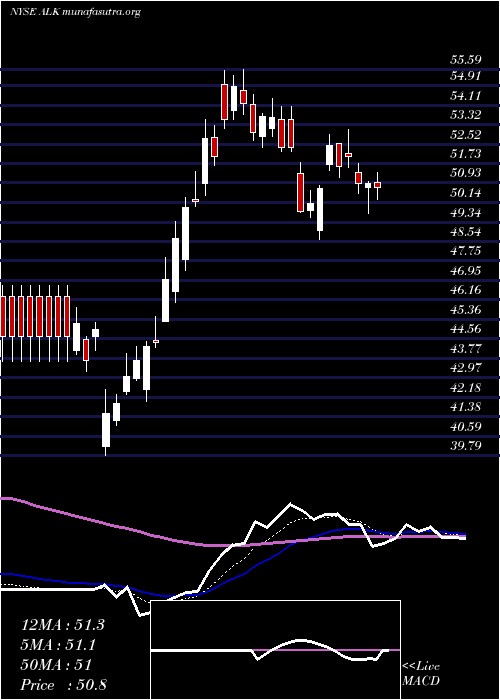Image resolution: width=500 pixels, height=700 pixels.
Task: Click the Price : 50.8 readout
Action: (x=63, y=685)
